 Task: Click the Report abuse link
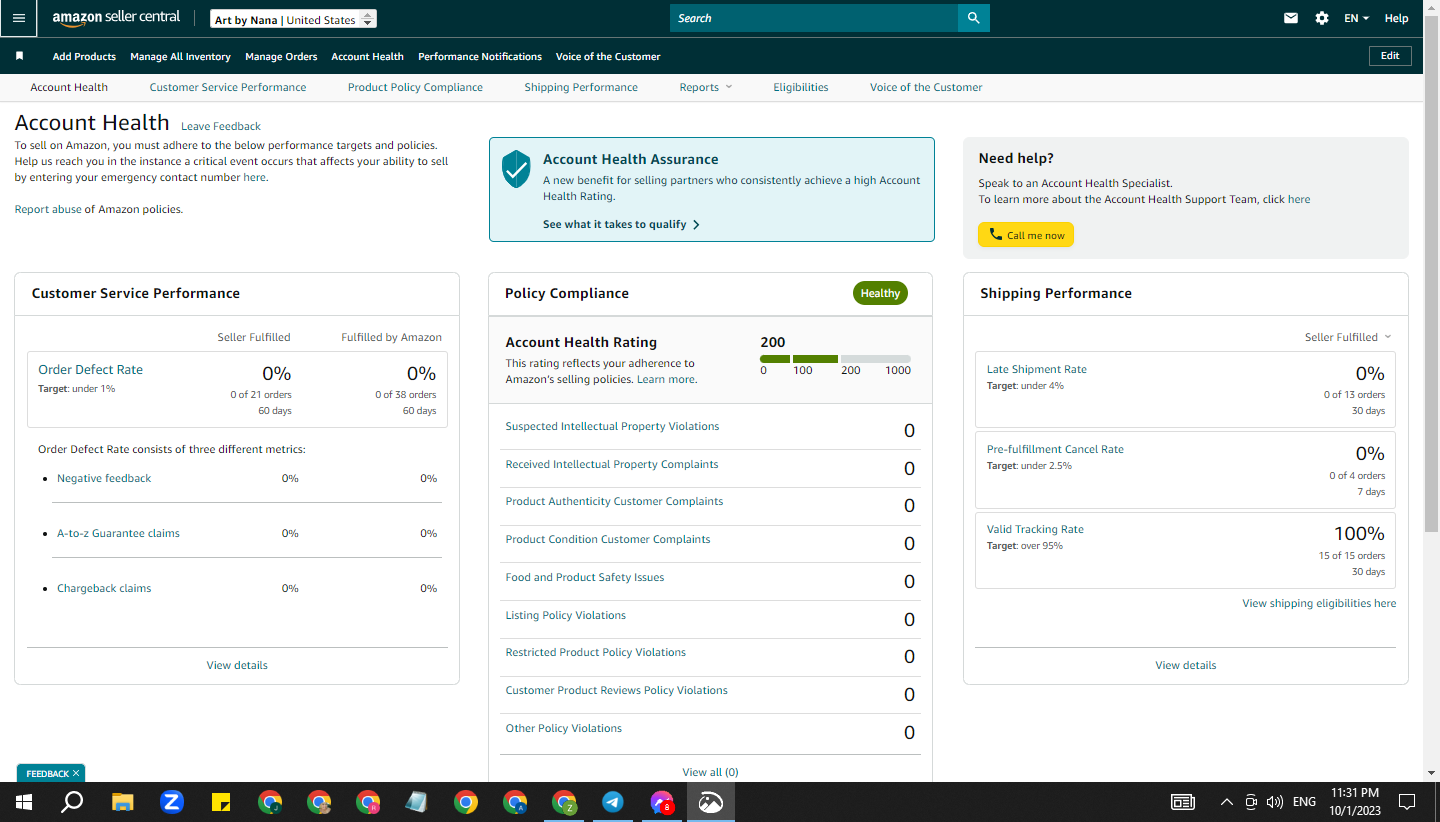pyautogui.click(x=48, y=209)
